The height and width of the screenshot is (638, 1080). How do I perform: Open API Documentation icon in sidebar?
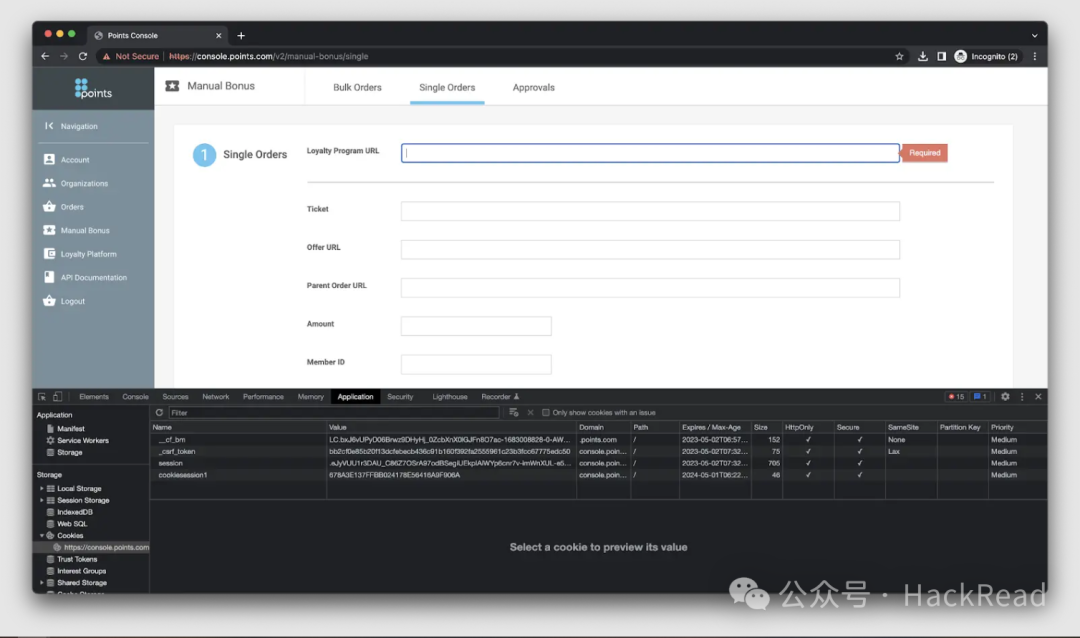click(49, 277)
